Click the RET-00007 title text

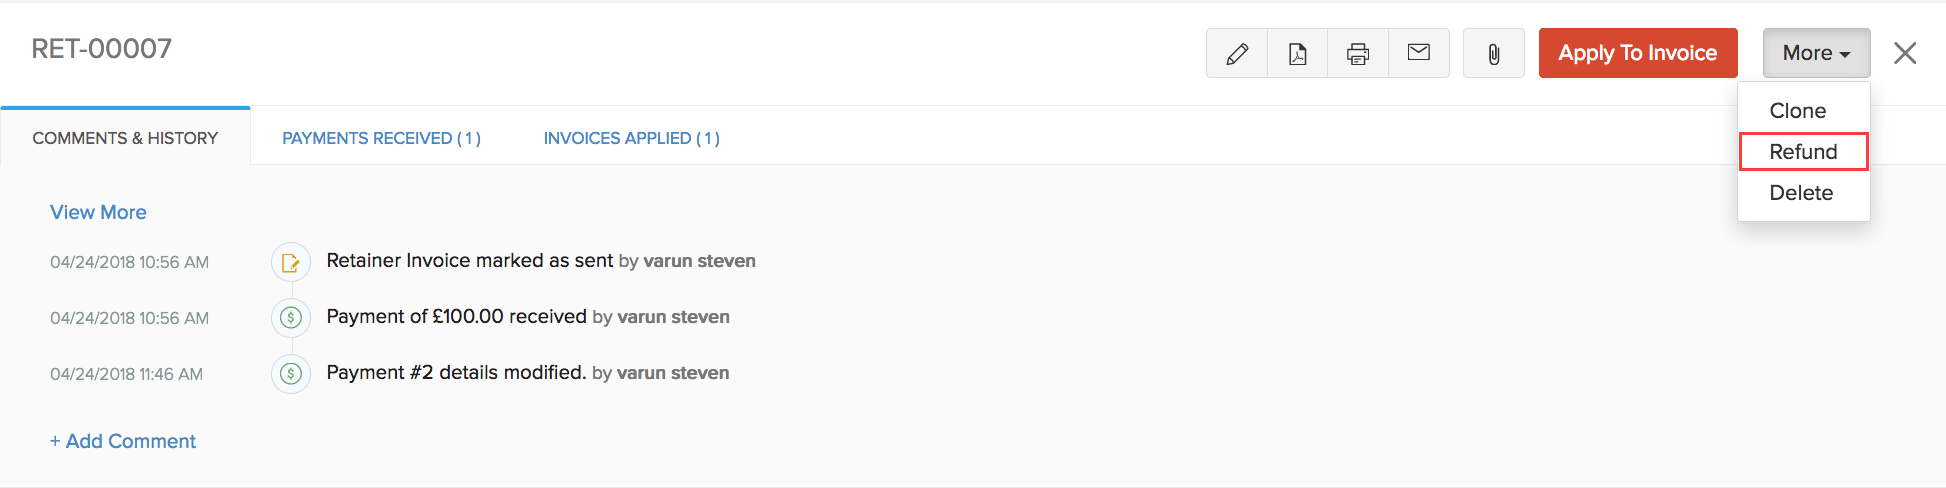102,49
